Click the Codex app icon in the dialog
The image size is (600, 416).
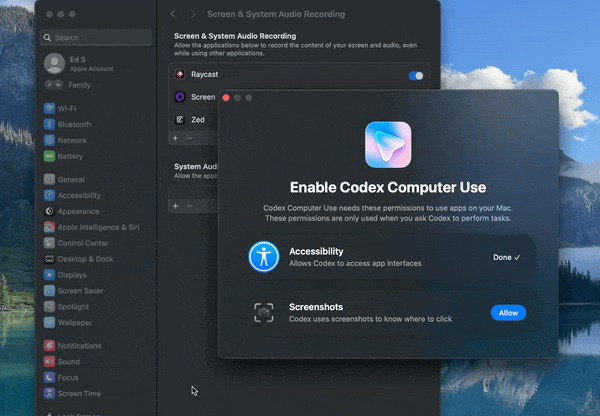pos(388,144)
